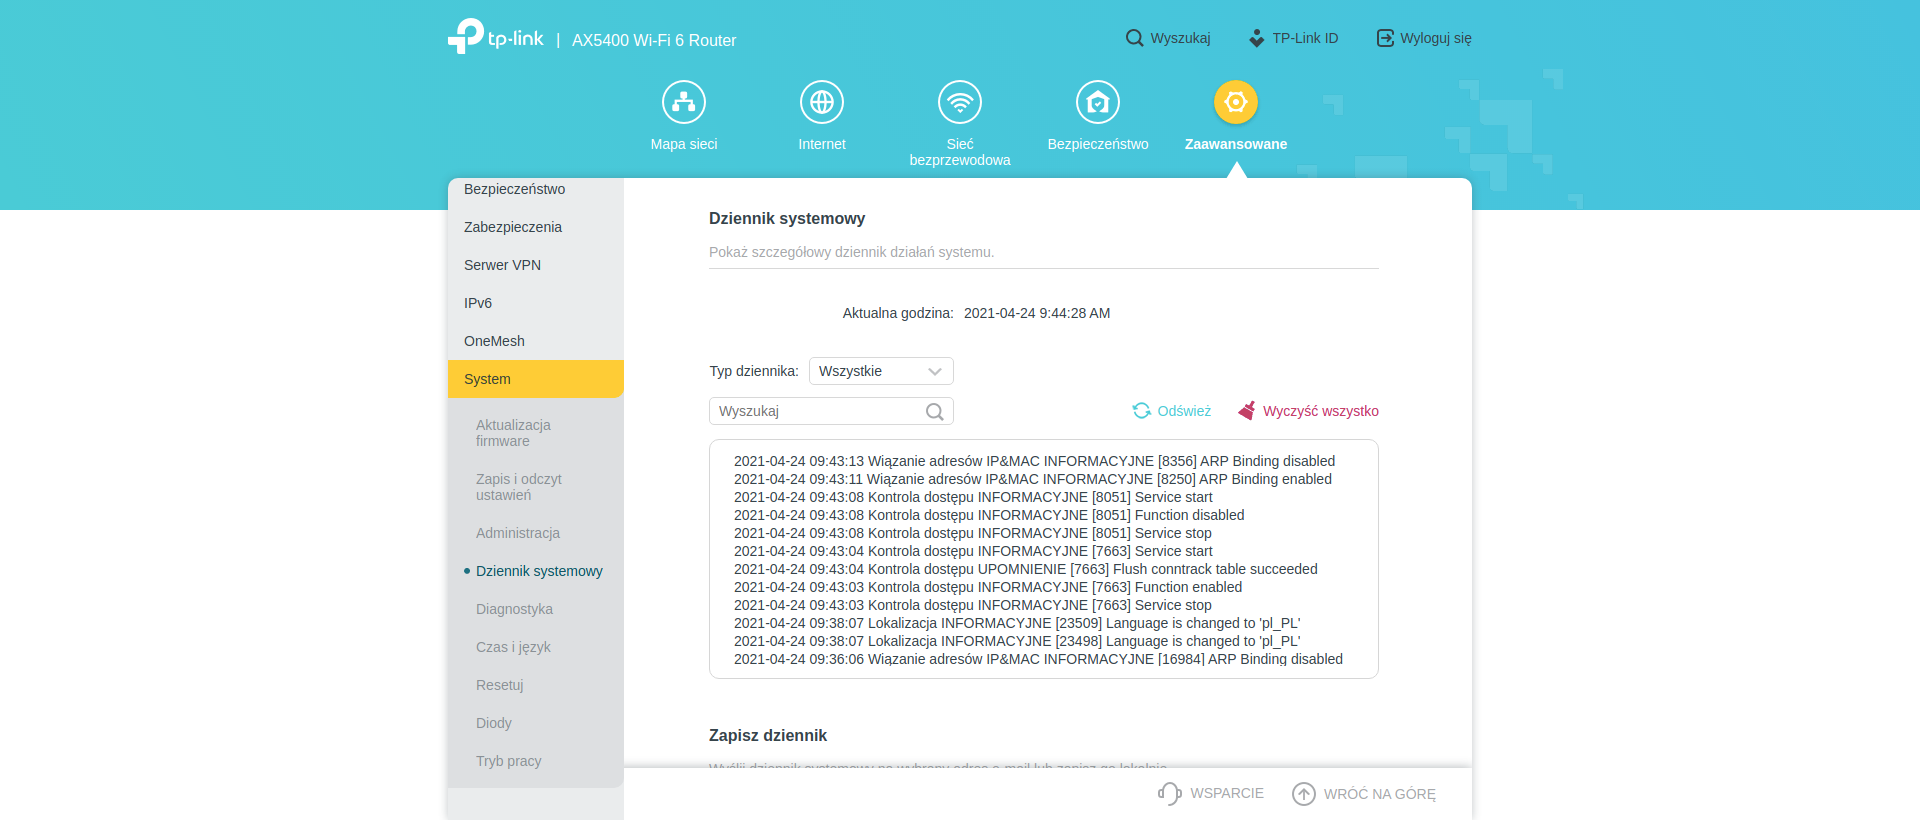Click the Wyczyść wszystko broom icon
The height and width of the screenshot is (820, 1920).
[1247, 411]
